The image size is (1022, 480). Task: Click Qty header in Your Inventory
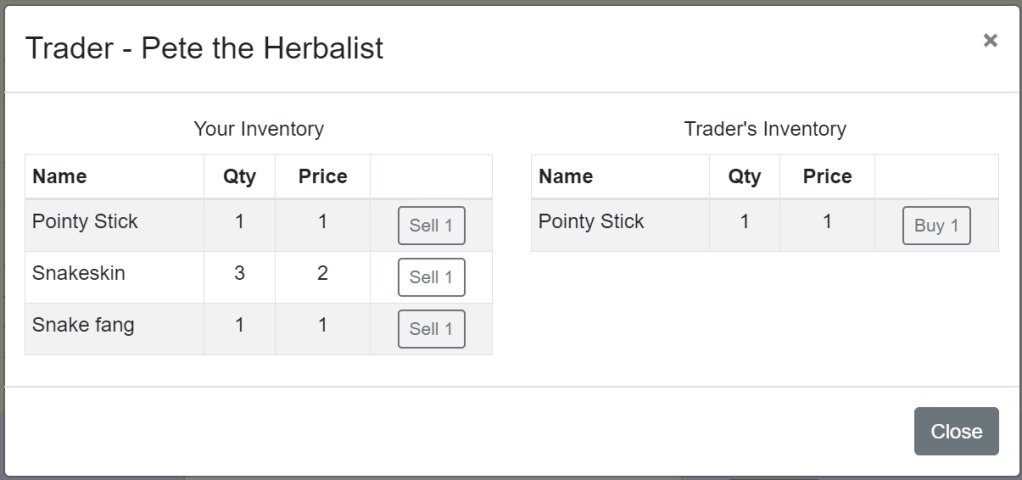click(x=239, y=177)
